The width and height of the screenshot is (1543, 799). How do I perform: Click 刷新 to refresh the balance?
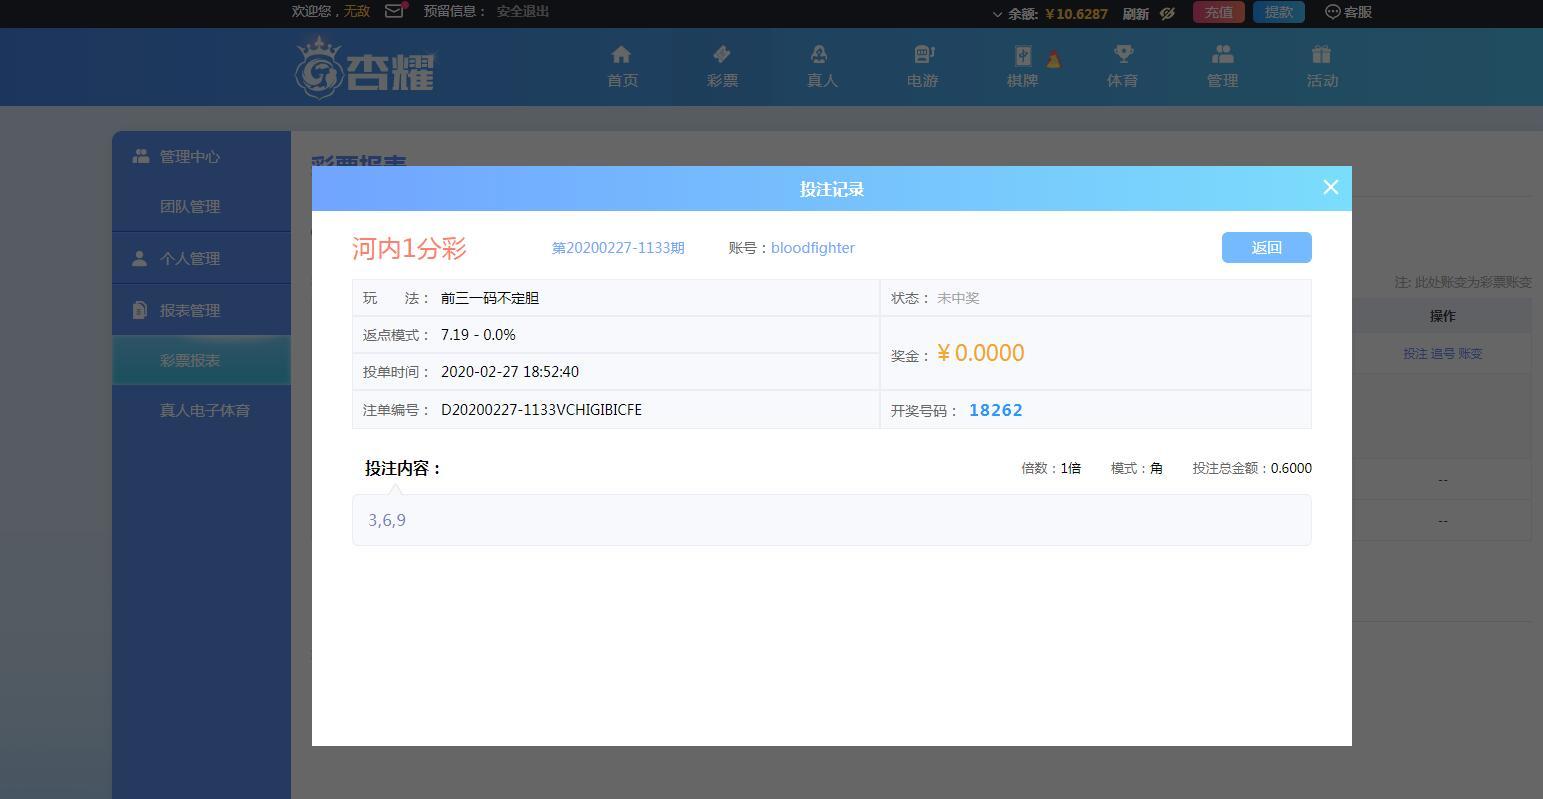[x=1135, y=13]
